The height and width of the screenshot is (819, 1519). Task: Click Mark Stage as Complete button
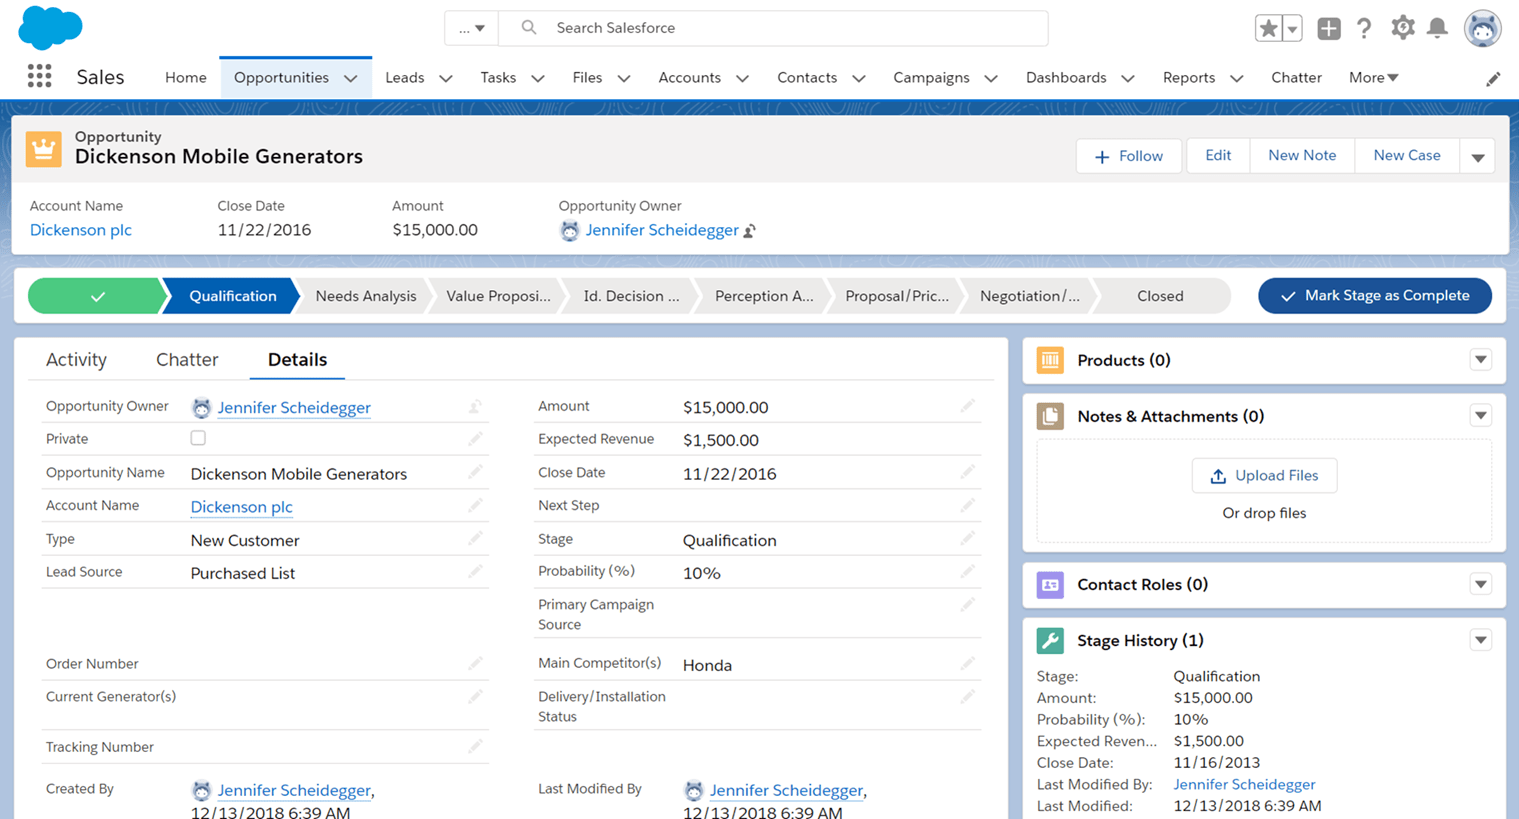coord(1374,296)
